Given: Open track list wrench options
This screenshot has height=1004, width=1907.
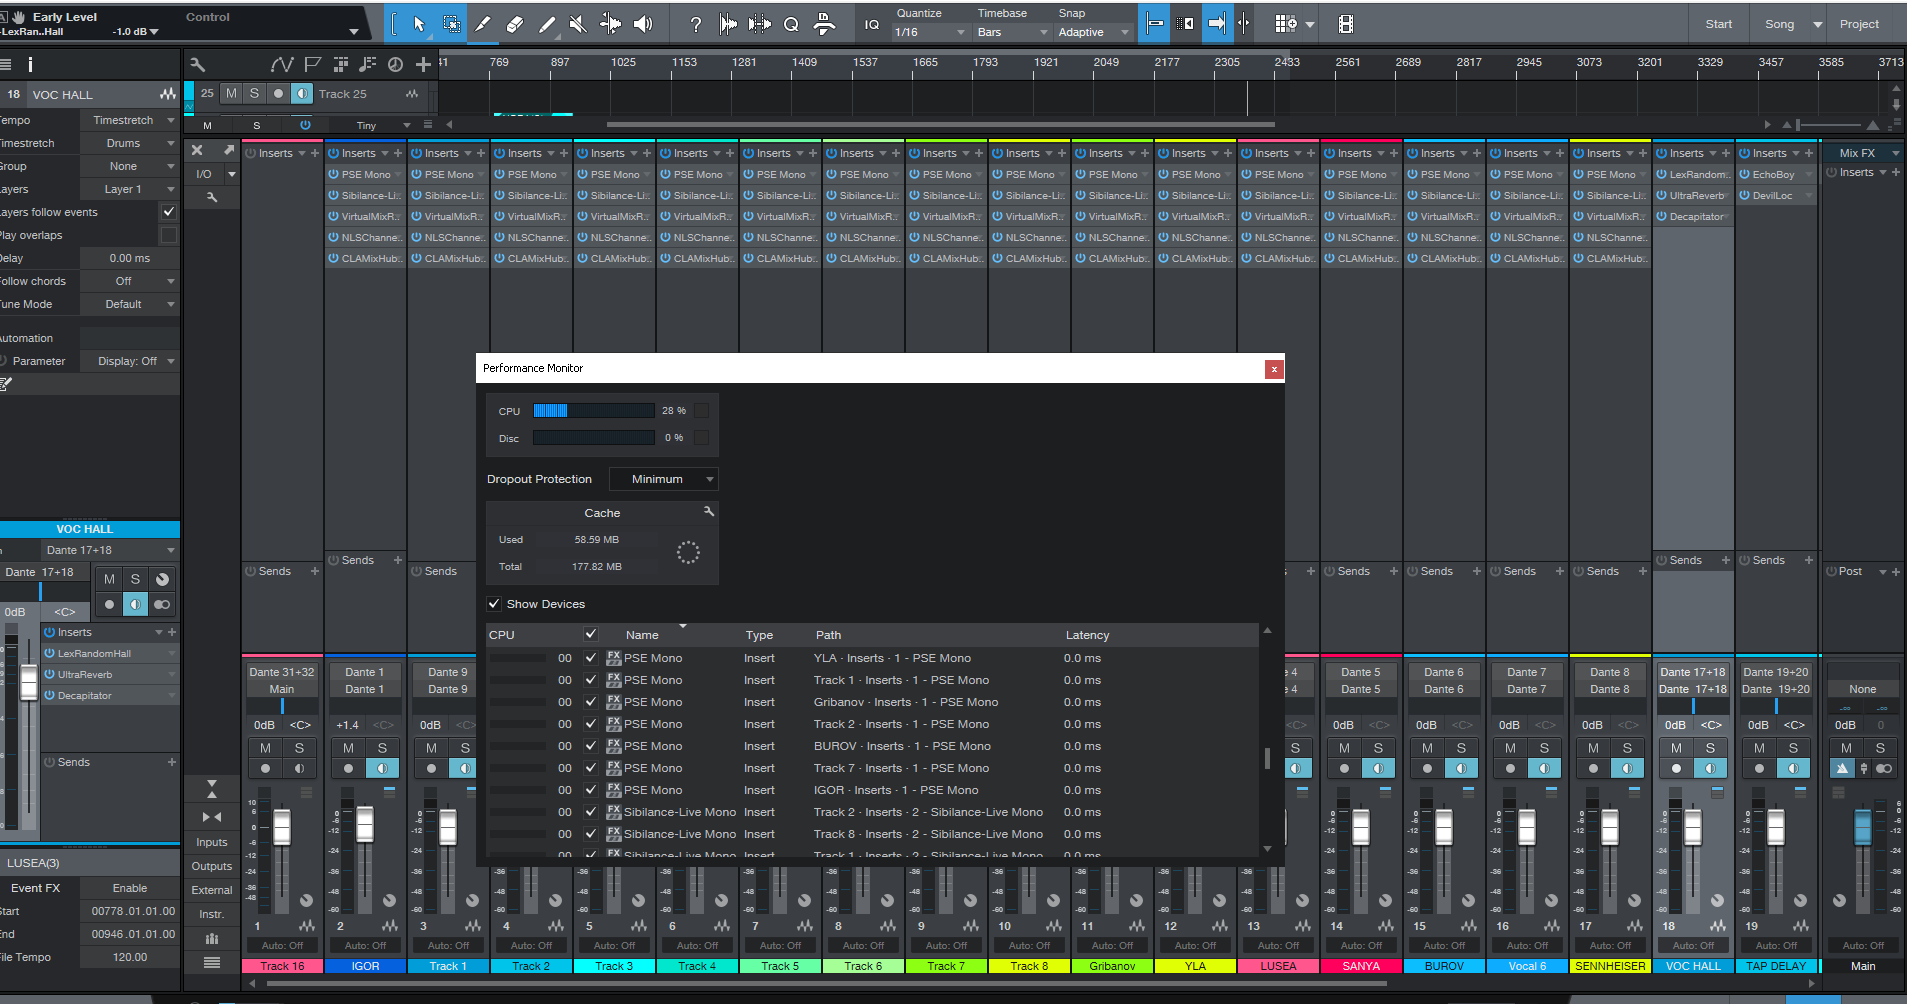Looking at the screenshot, I should (x=197, y=64).
